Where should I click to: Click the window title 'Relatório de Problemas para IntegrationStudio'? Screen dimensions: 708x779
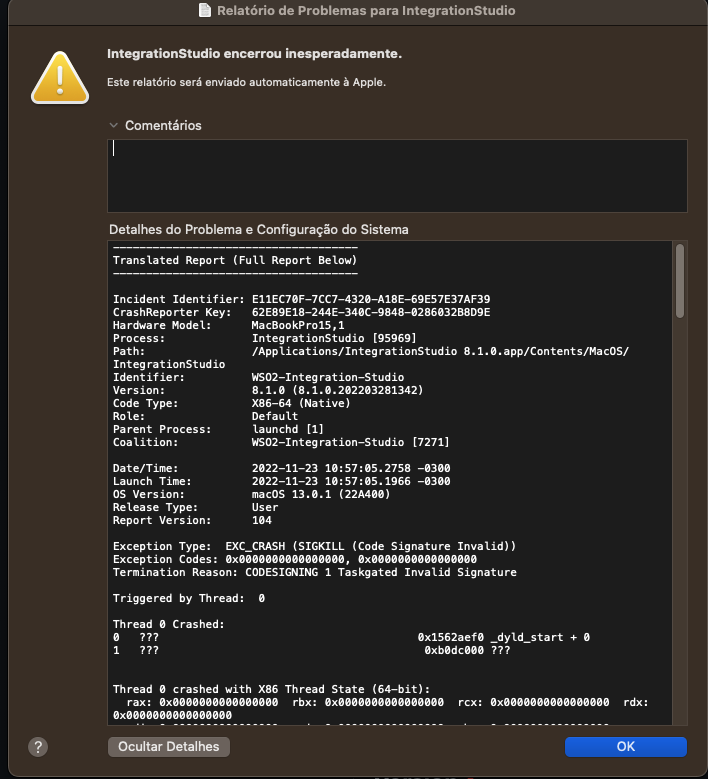[366, 10]
